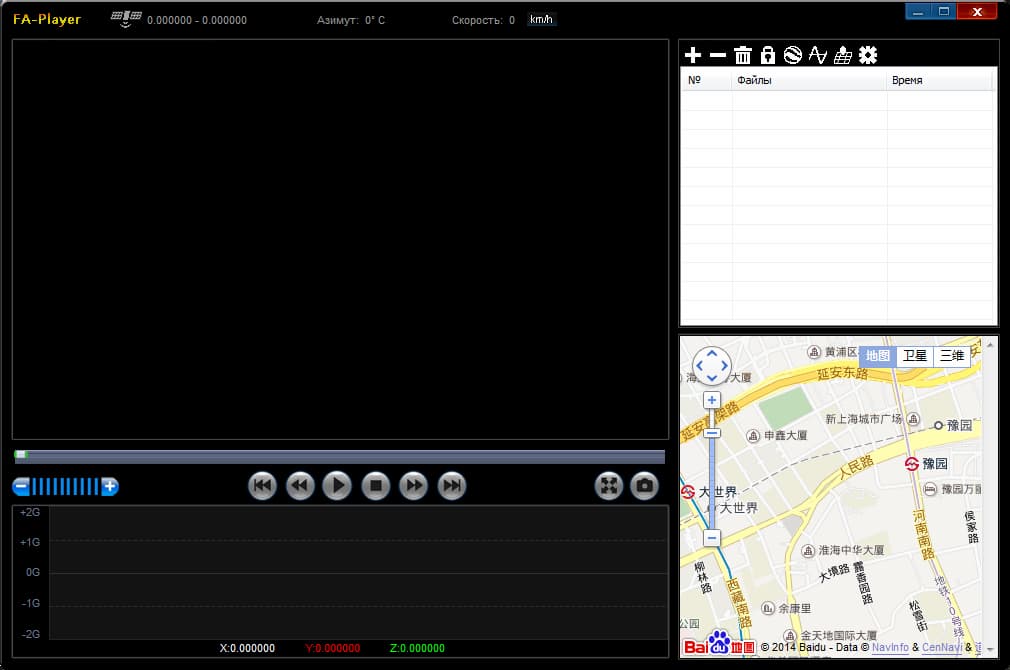The height and width of the screenshot is (670, 1010).
Task: Stop the video playback
Action: point(376,486)
